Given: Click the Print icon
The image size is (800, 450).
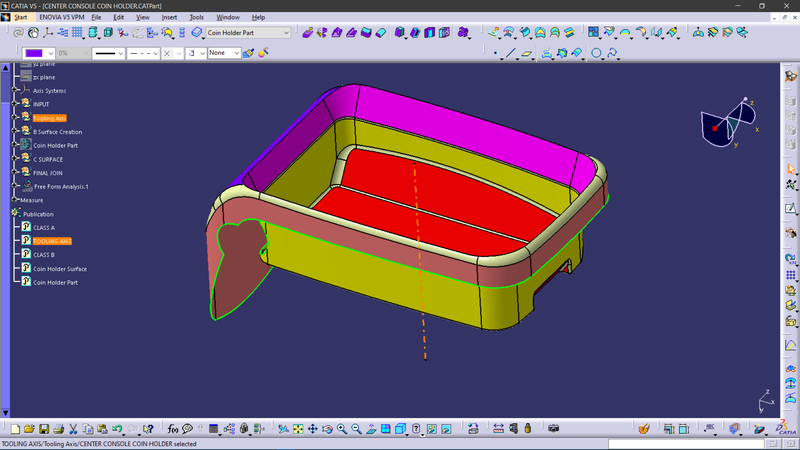Looking at the screenshot, I should click(x=58, y=429).
